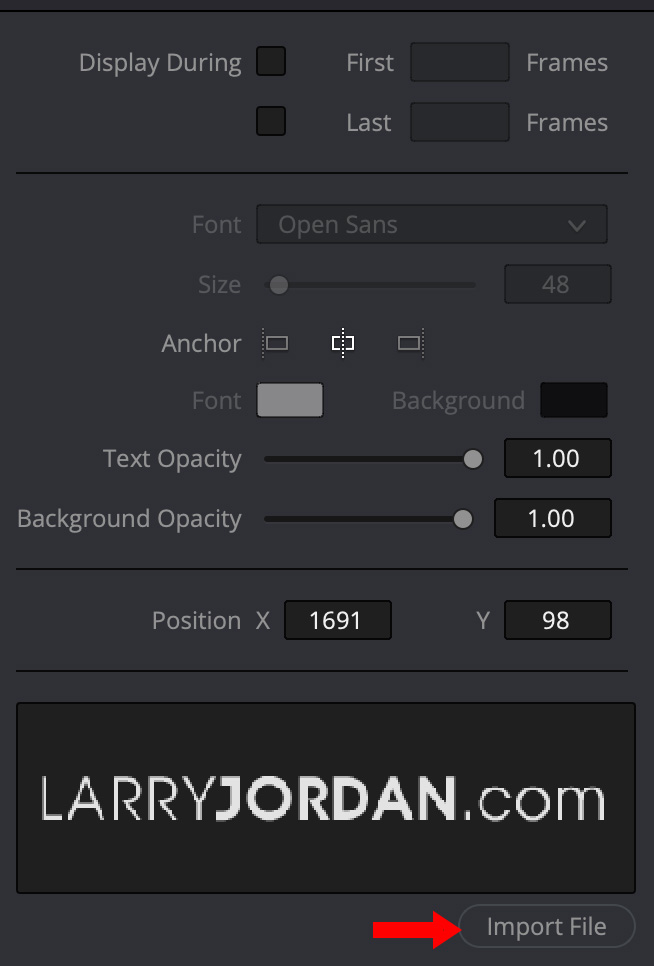Click the Background Opacity slider handle
The height and width of the screenshot is (966, 654).
click(462, 519)
